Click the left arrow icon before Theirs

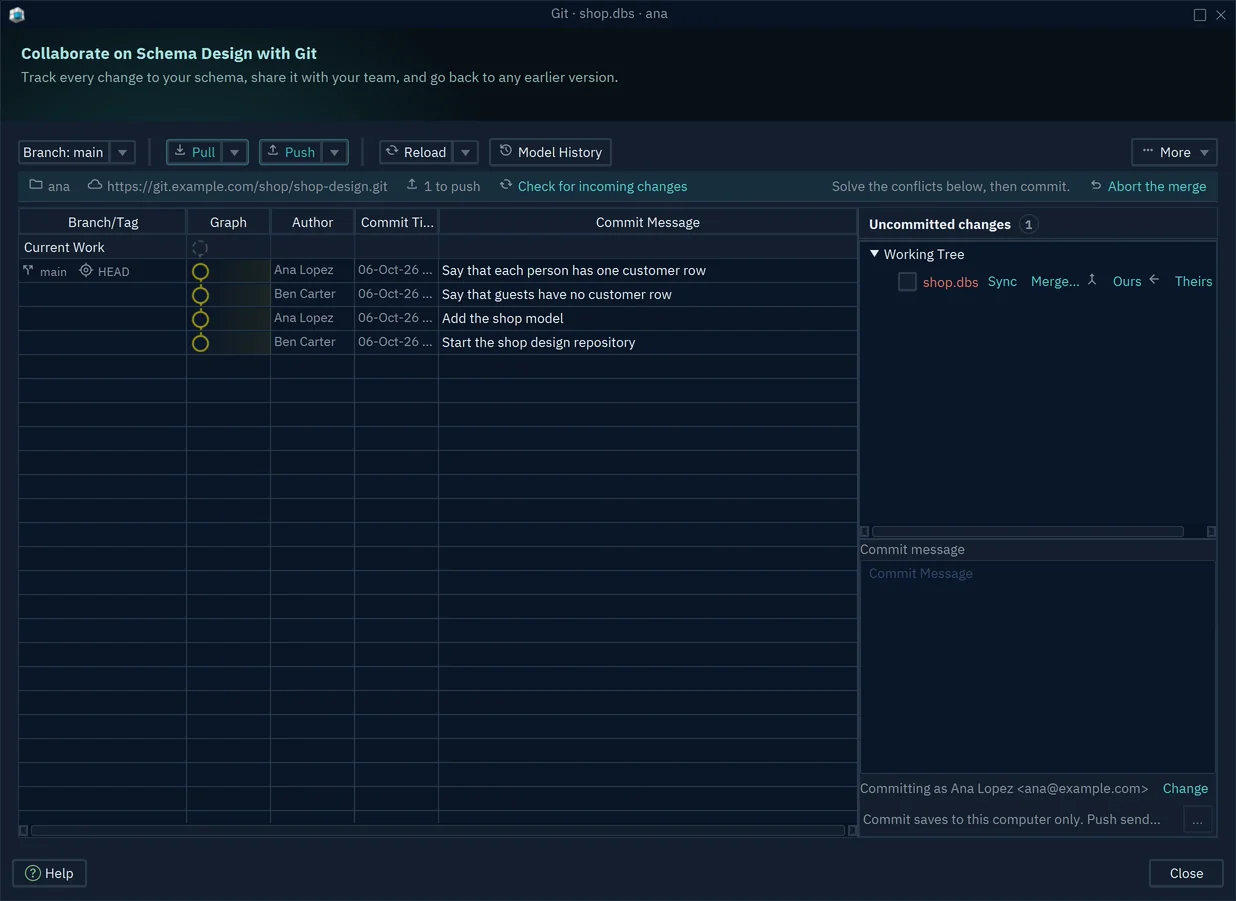click(1154, 280)
